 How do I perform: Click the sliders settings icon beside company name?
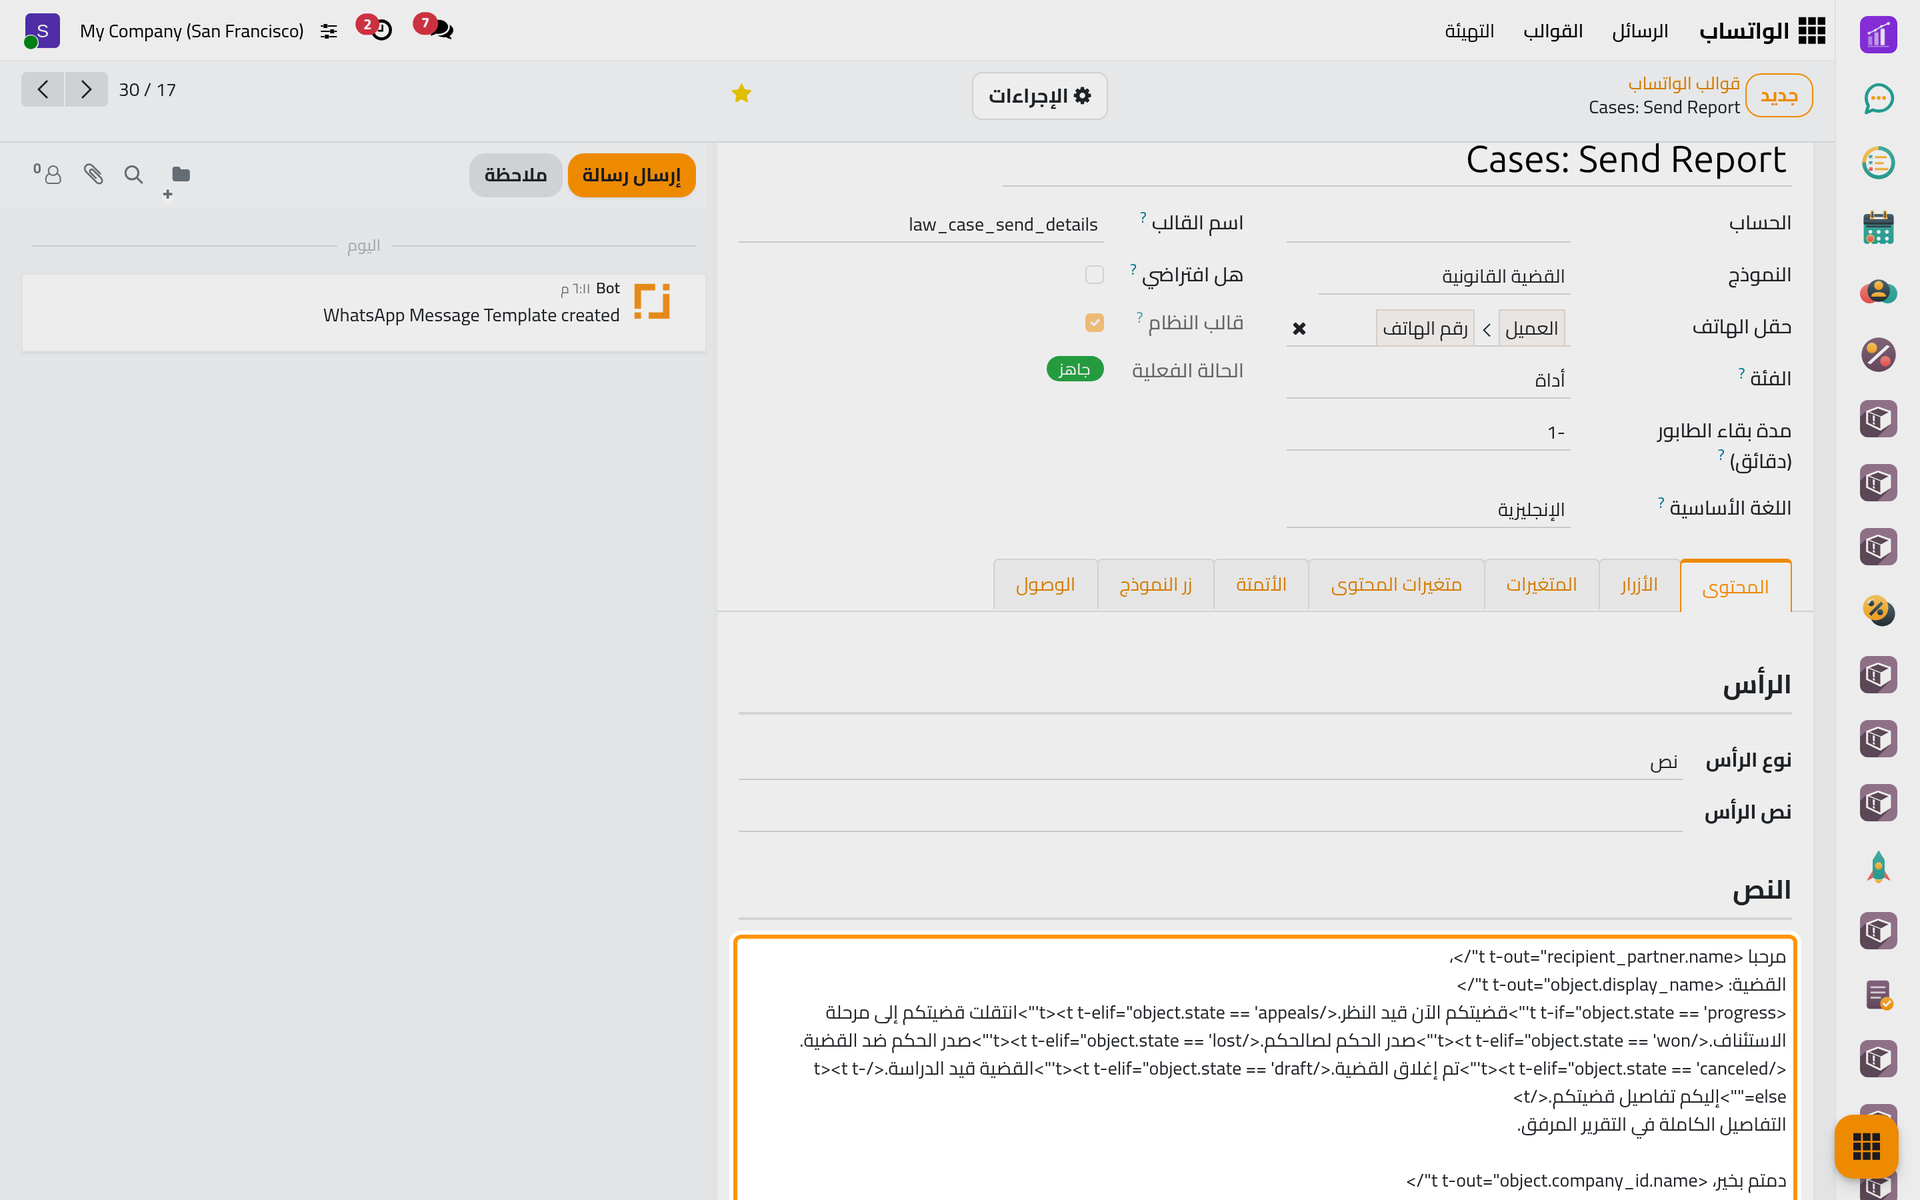tap(329, 32)
